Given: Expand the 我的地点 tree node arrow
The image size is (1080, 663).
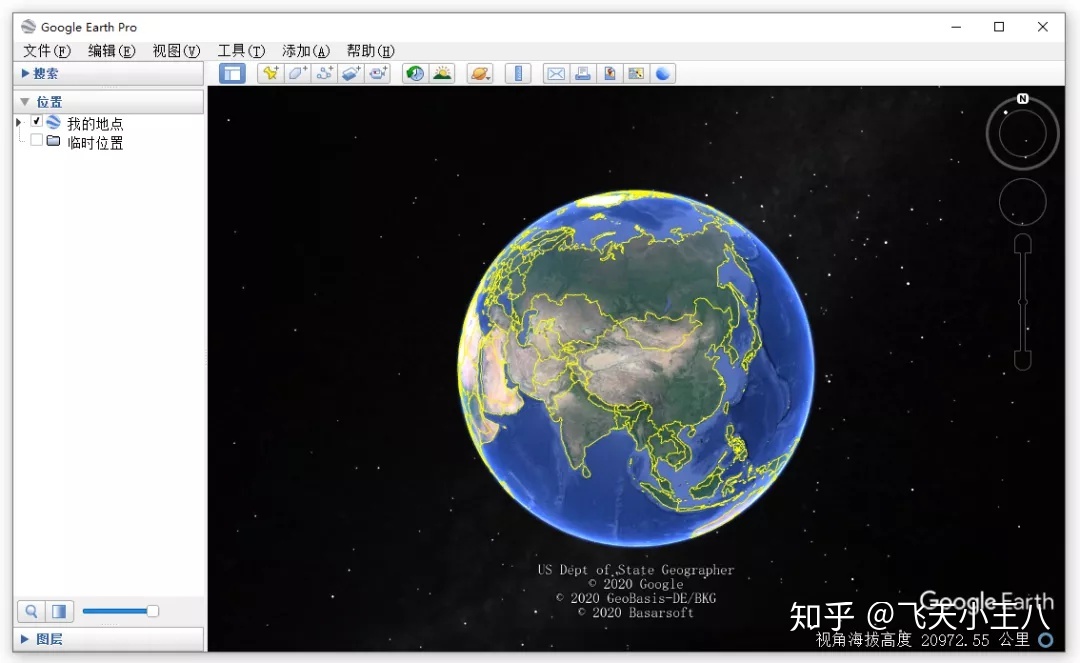Looking at the screenshot, I should click(19, 122).
